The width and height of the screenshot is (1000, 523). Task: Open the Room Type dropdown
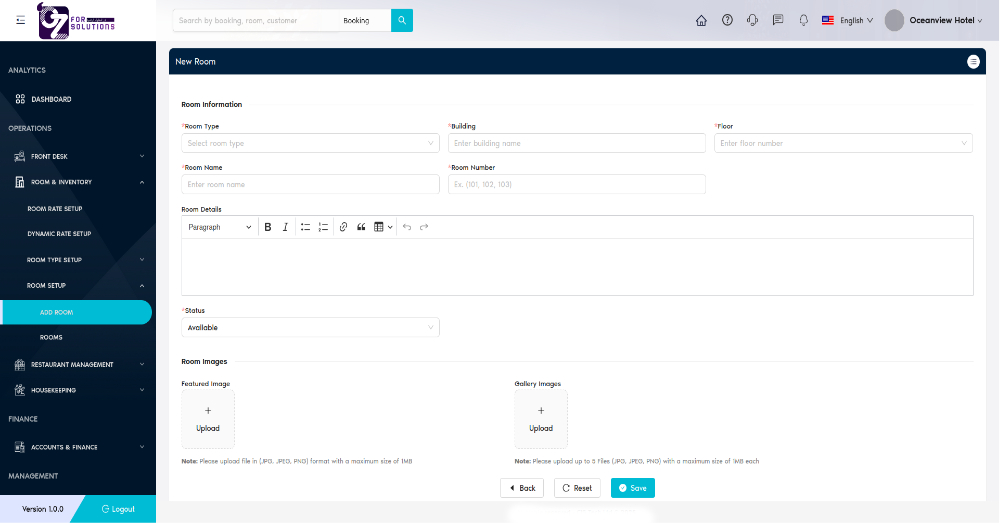[310, 143]
